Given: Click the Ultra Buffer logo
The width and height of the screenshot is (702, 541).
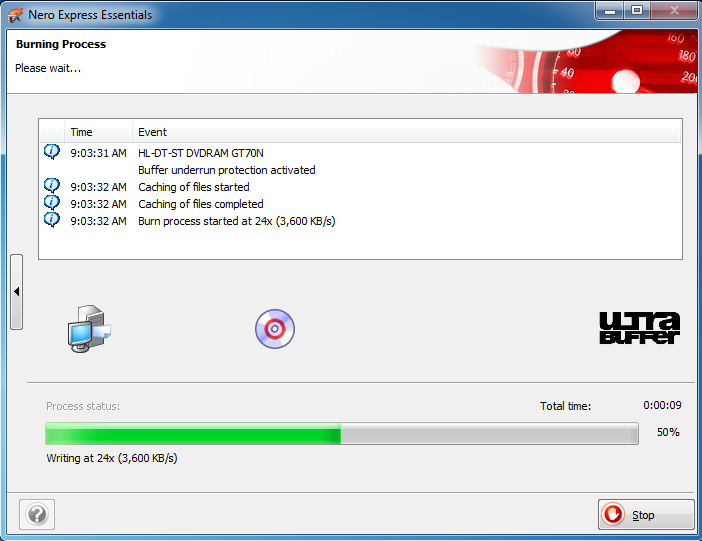Looking at the screenshot, I should pyautogui.click(x=639, y=328).
